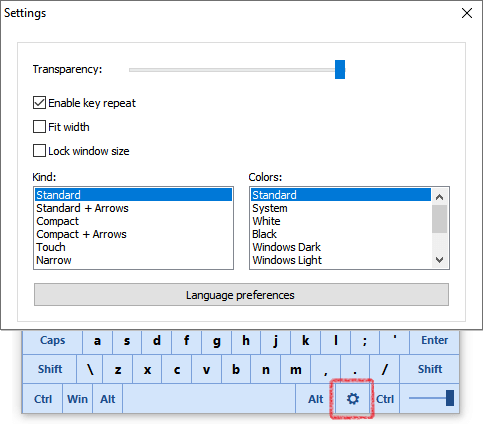483x424 pixels.
Task: Tap the 'v' key
Action: tap(206, 369)
